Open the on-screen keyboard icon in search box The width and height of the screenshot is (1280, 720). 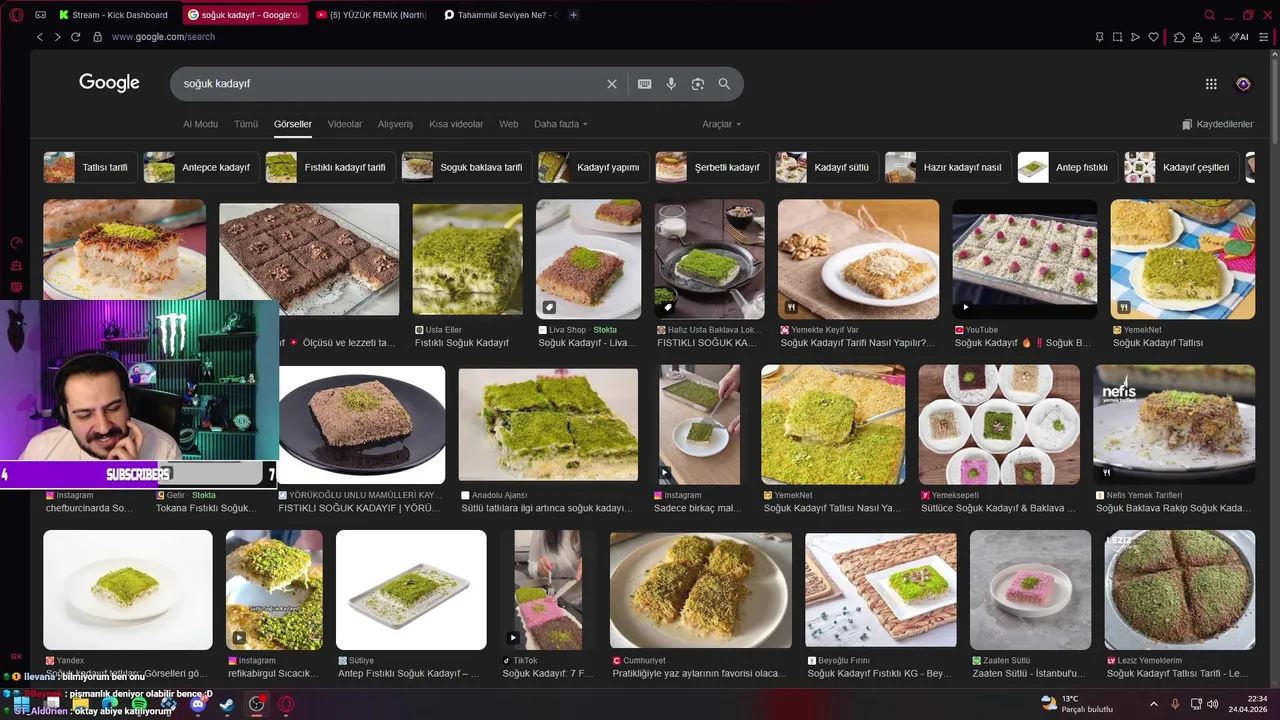point(645,84)
